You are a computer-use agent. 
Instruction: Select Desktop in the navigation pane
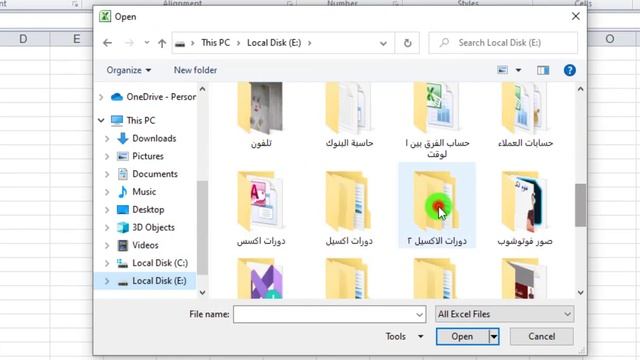point(140,210)
